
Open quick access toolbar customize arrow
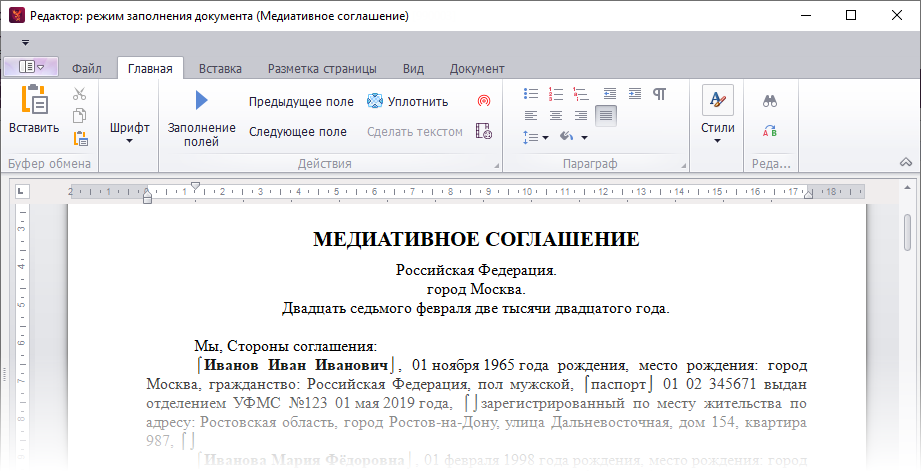click(25, 42)
